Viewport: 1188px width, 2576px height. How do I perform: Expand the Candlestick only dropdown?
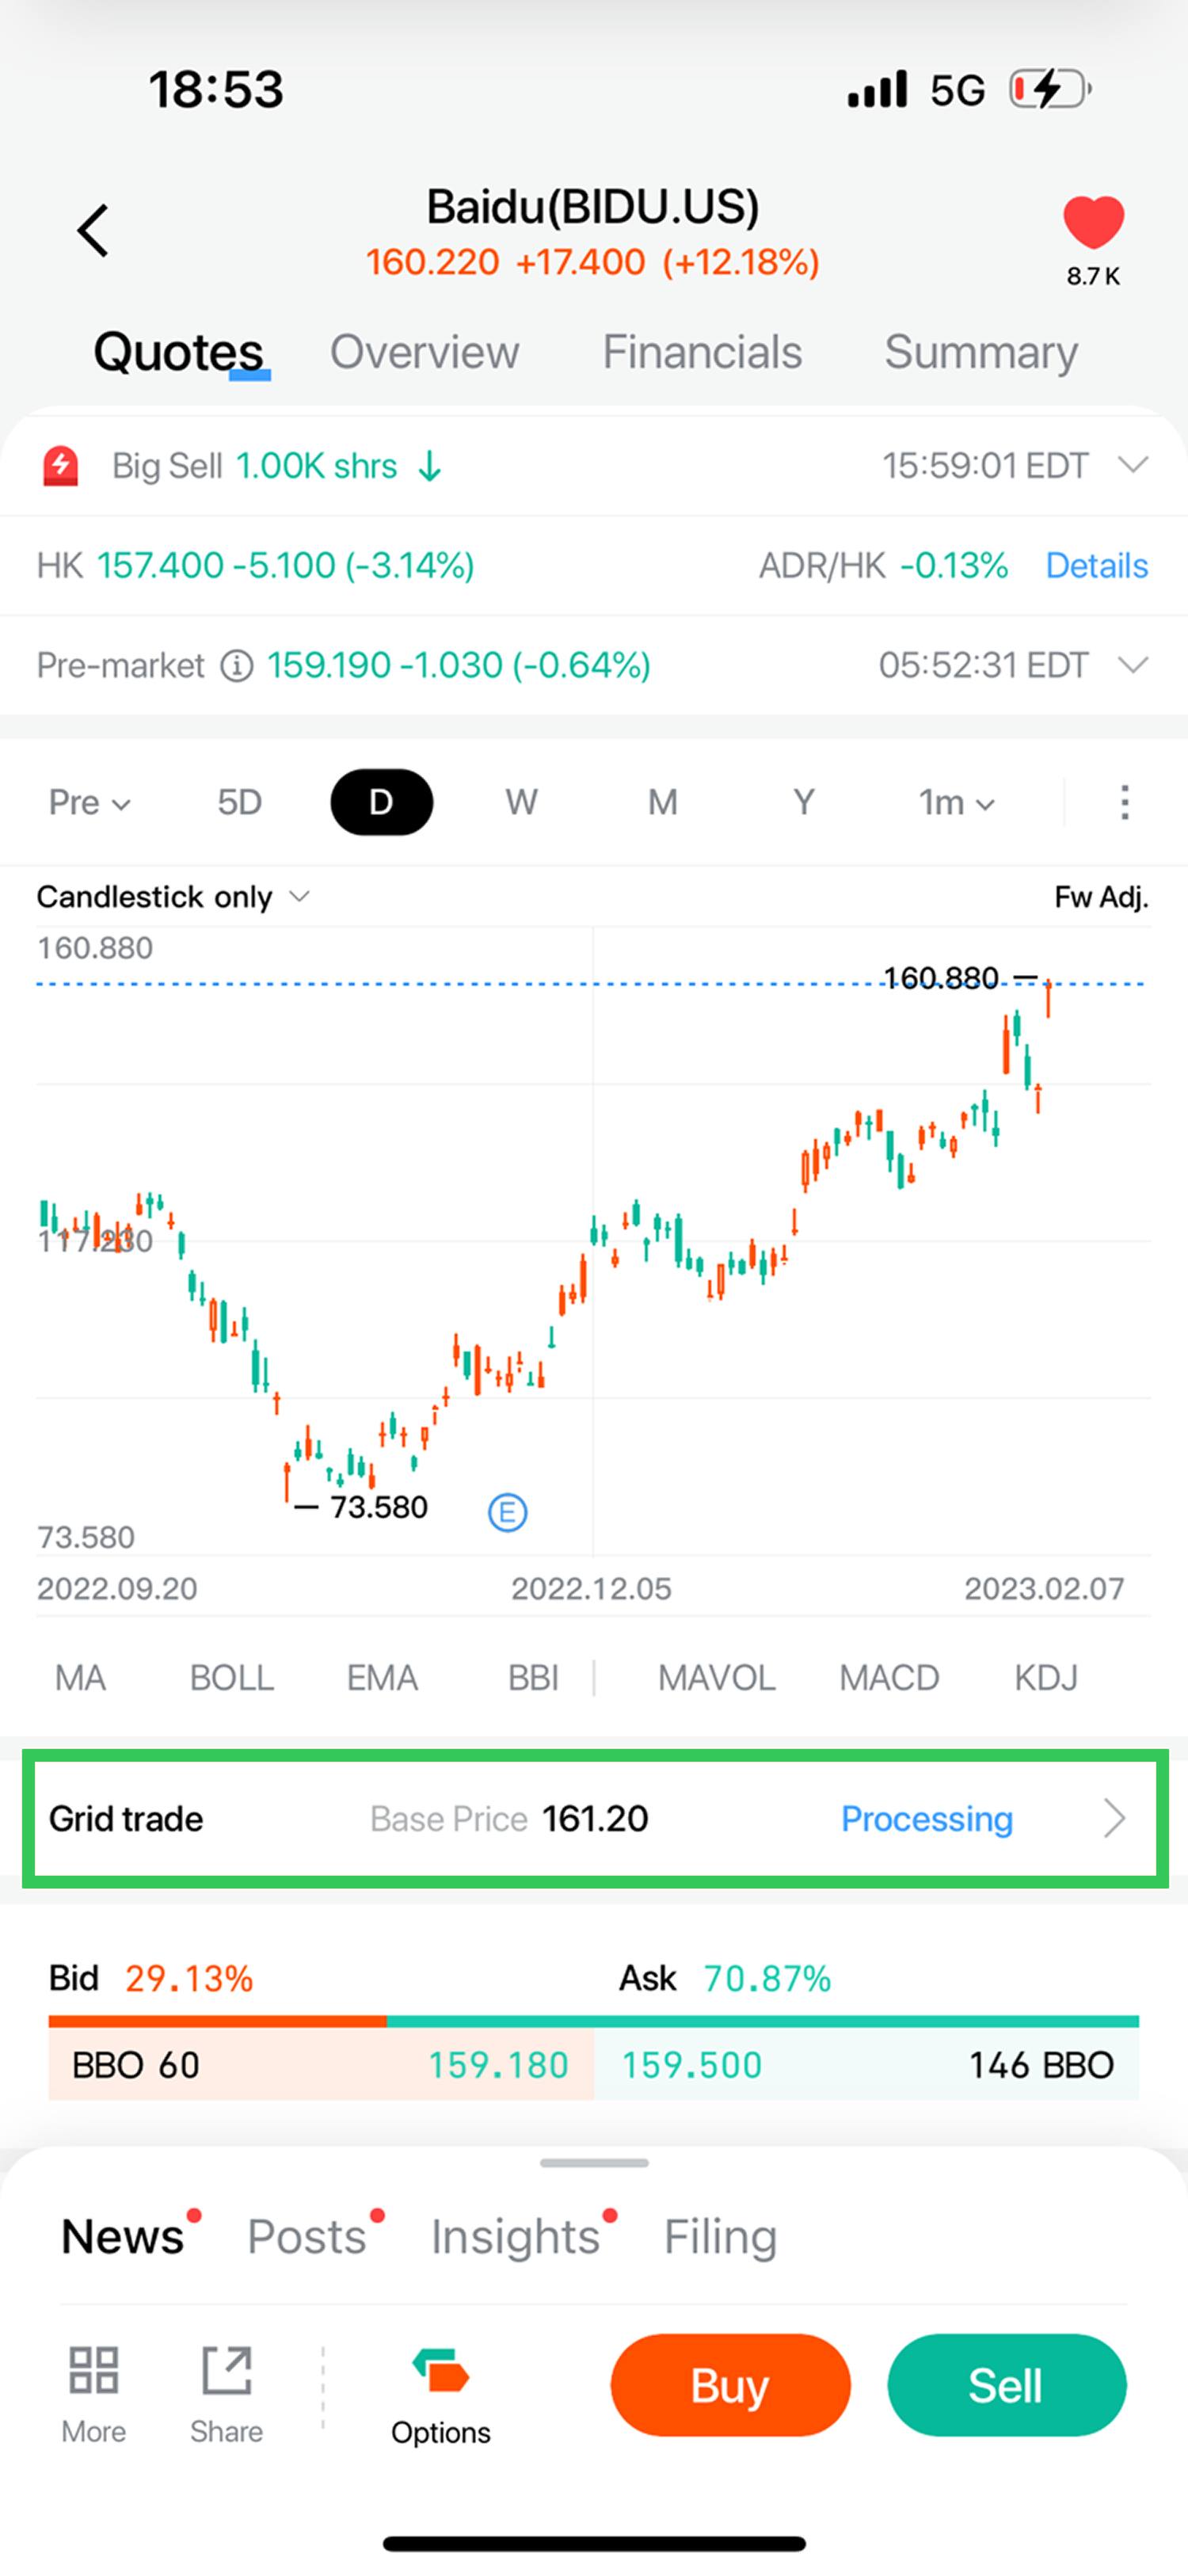pos(173,897)
